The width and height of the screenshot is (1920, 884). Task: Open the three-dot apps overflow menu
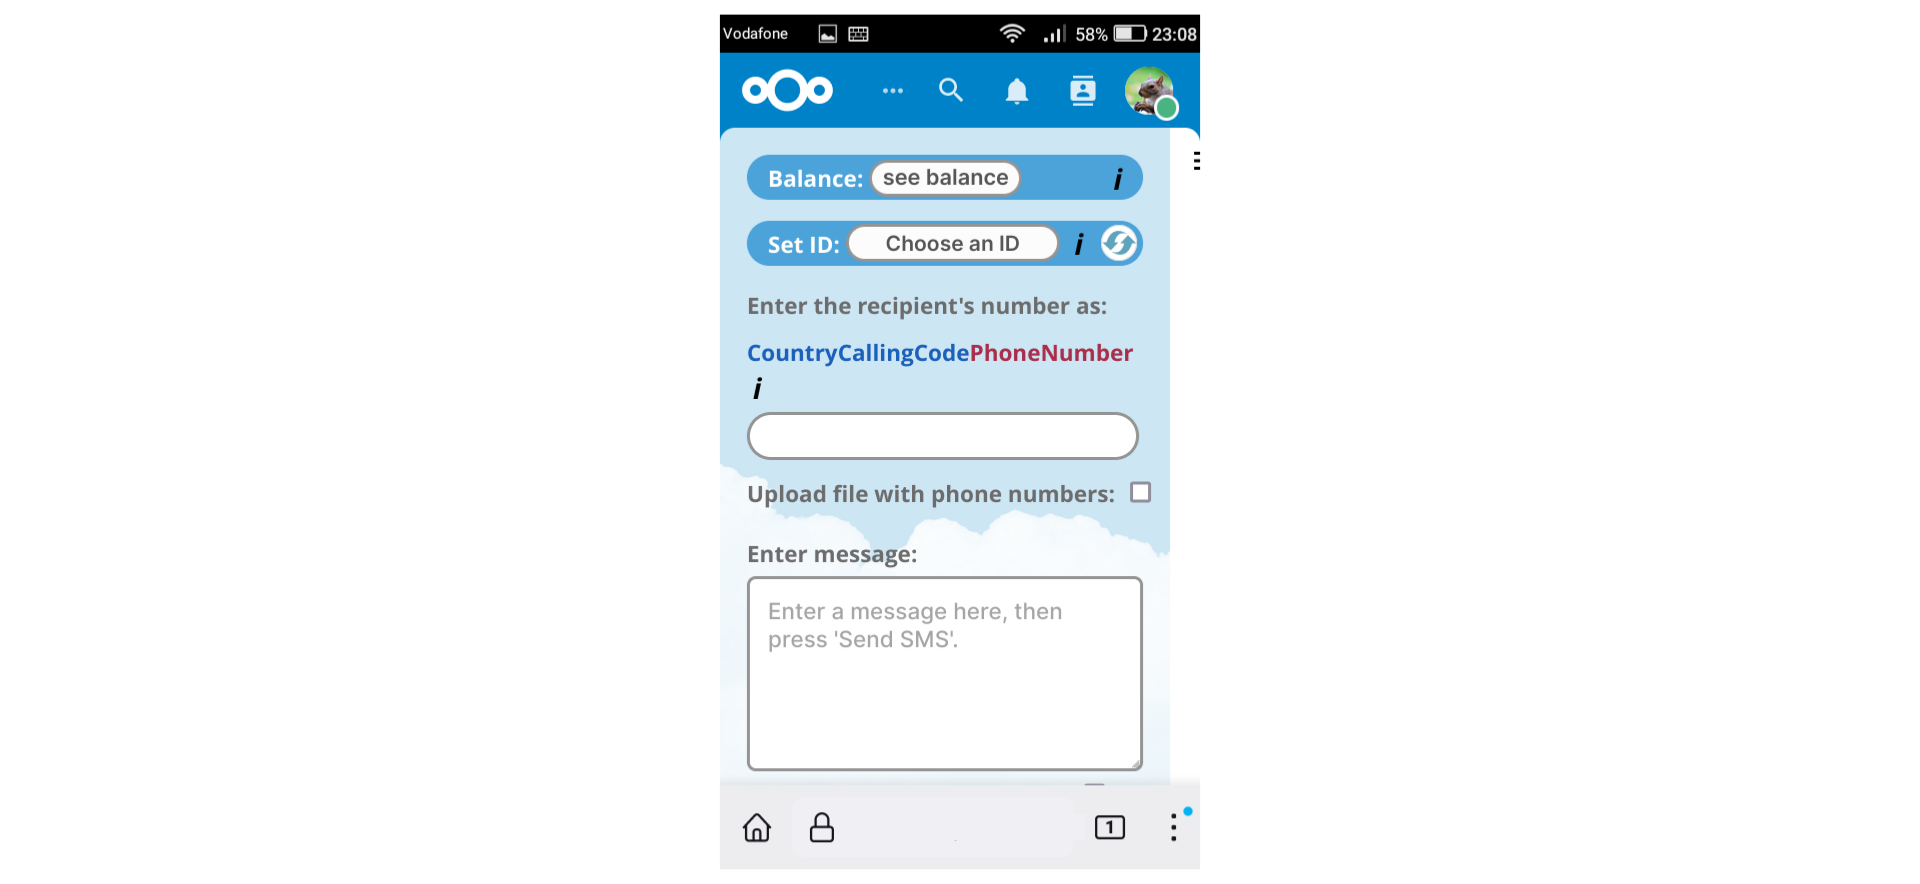click(893, 91)
